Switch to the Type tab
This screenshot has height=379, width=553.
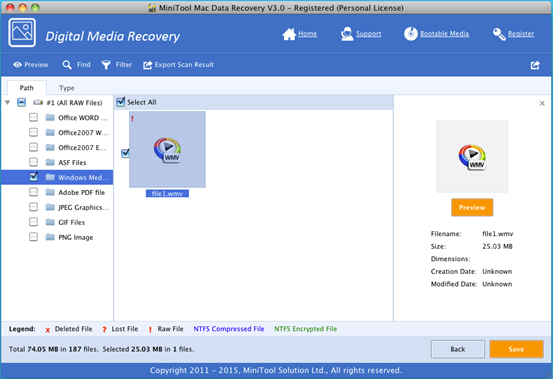(x=67, y=88)
